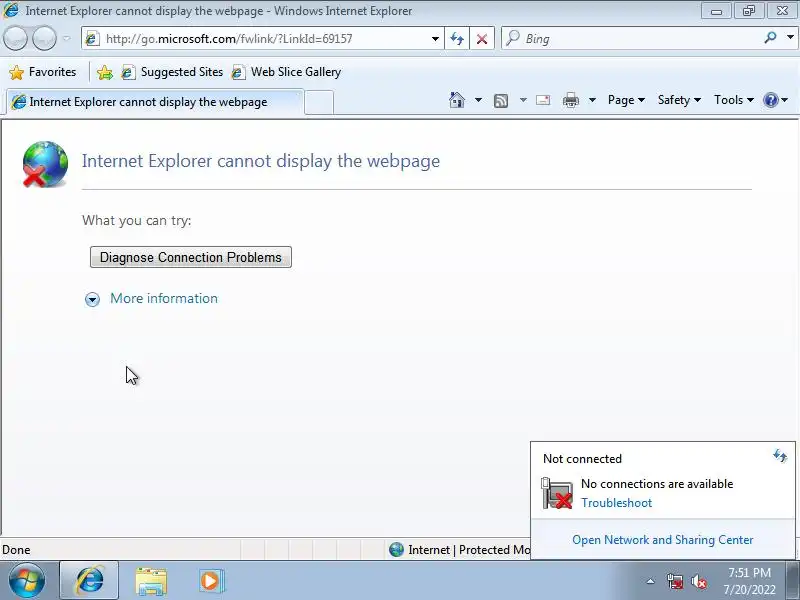This screenshot has width=800, height=600.
Task: Click the red Stop loading button
Action: pos(482,39)
